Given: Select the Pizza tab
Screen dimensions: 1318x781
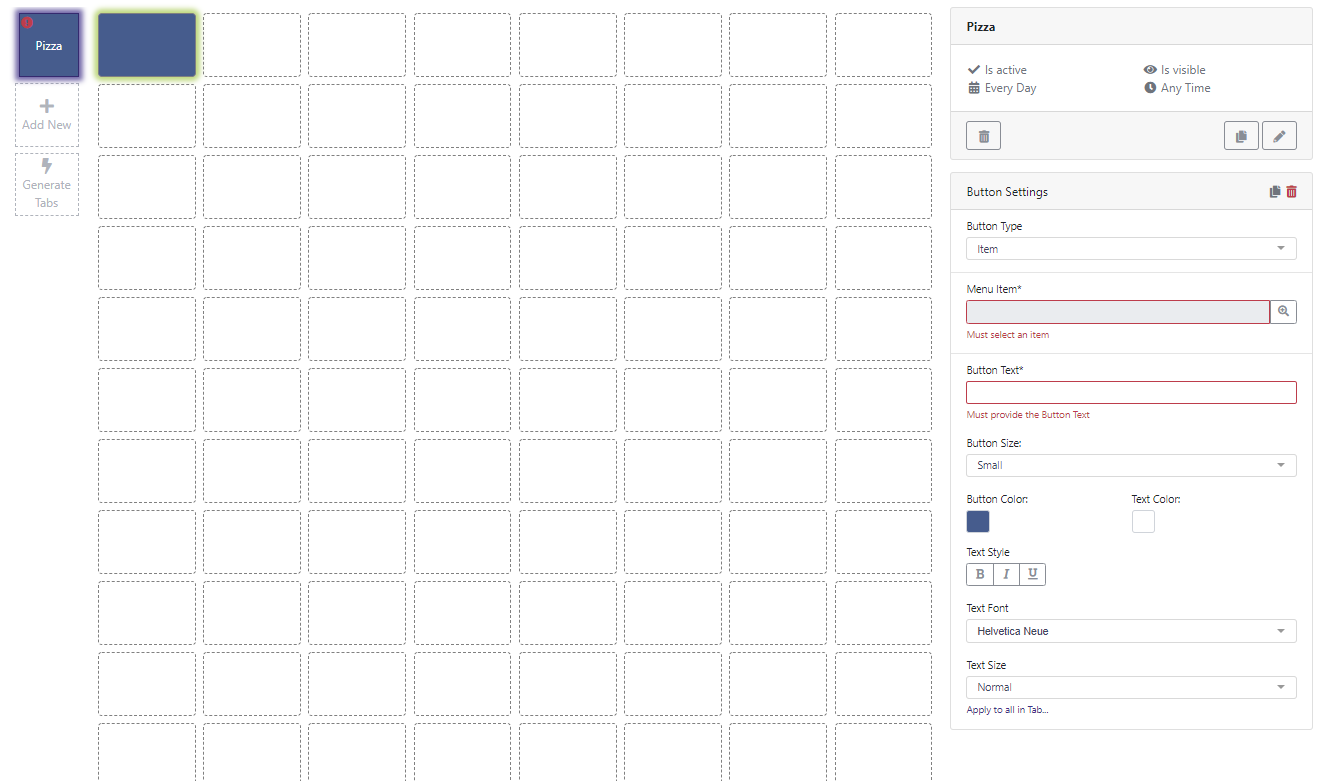Looking at the screenshot, I should click(x=47, y=44).
